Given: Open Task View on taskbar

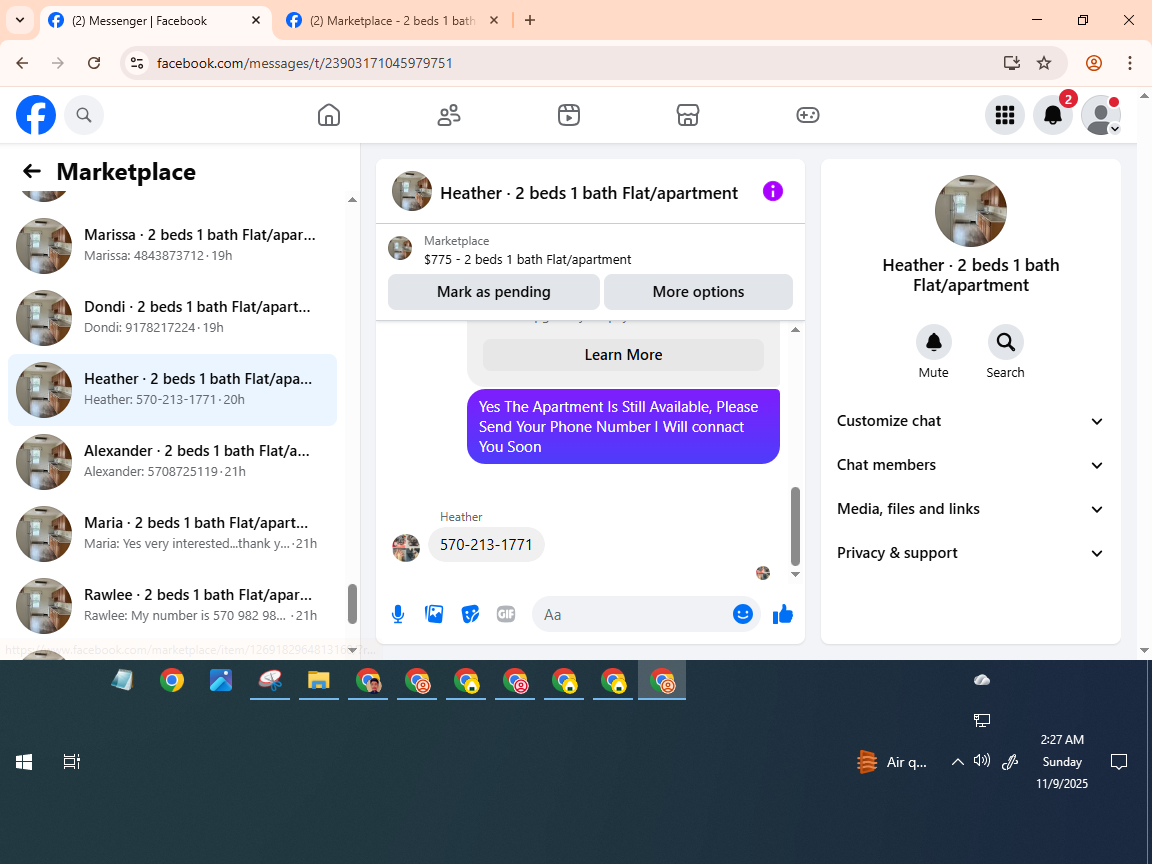Looking at the screenshot, I should pos(71,762).
